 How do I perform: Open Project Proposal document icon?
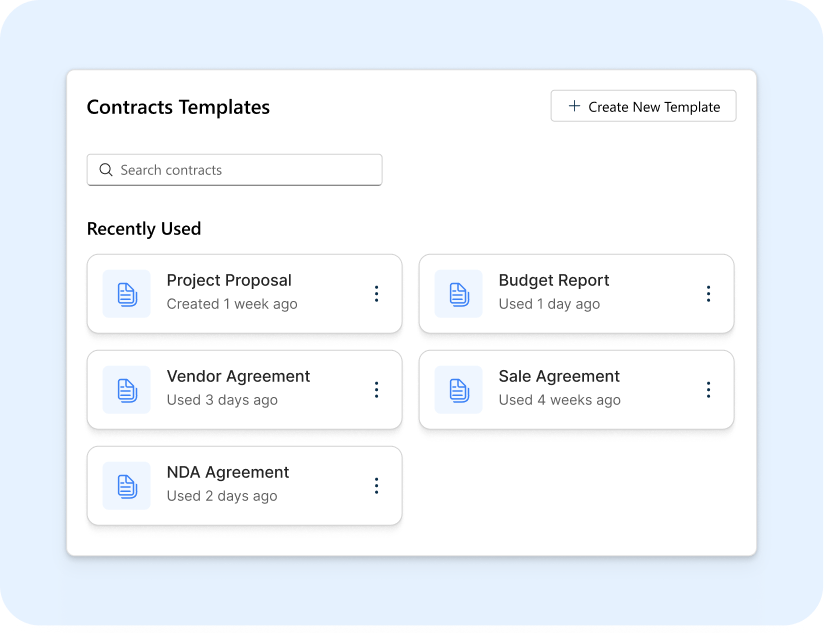[127, 294]
